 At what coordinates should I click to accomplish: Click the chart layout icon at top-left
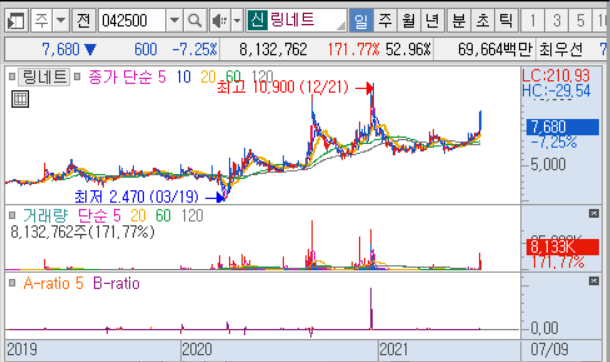pyautogui.click(x=17, y=21)
